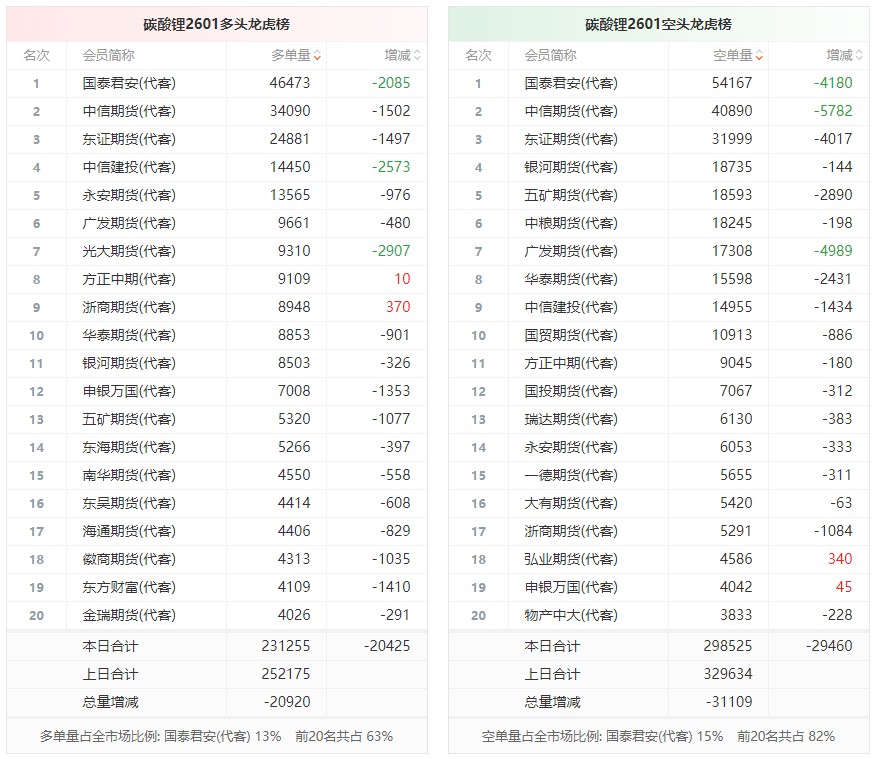Select 东方财富(代客) row

(217, 587)
